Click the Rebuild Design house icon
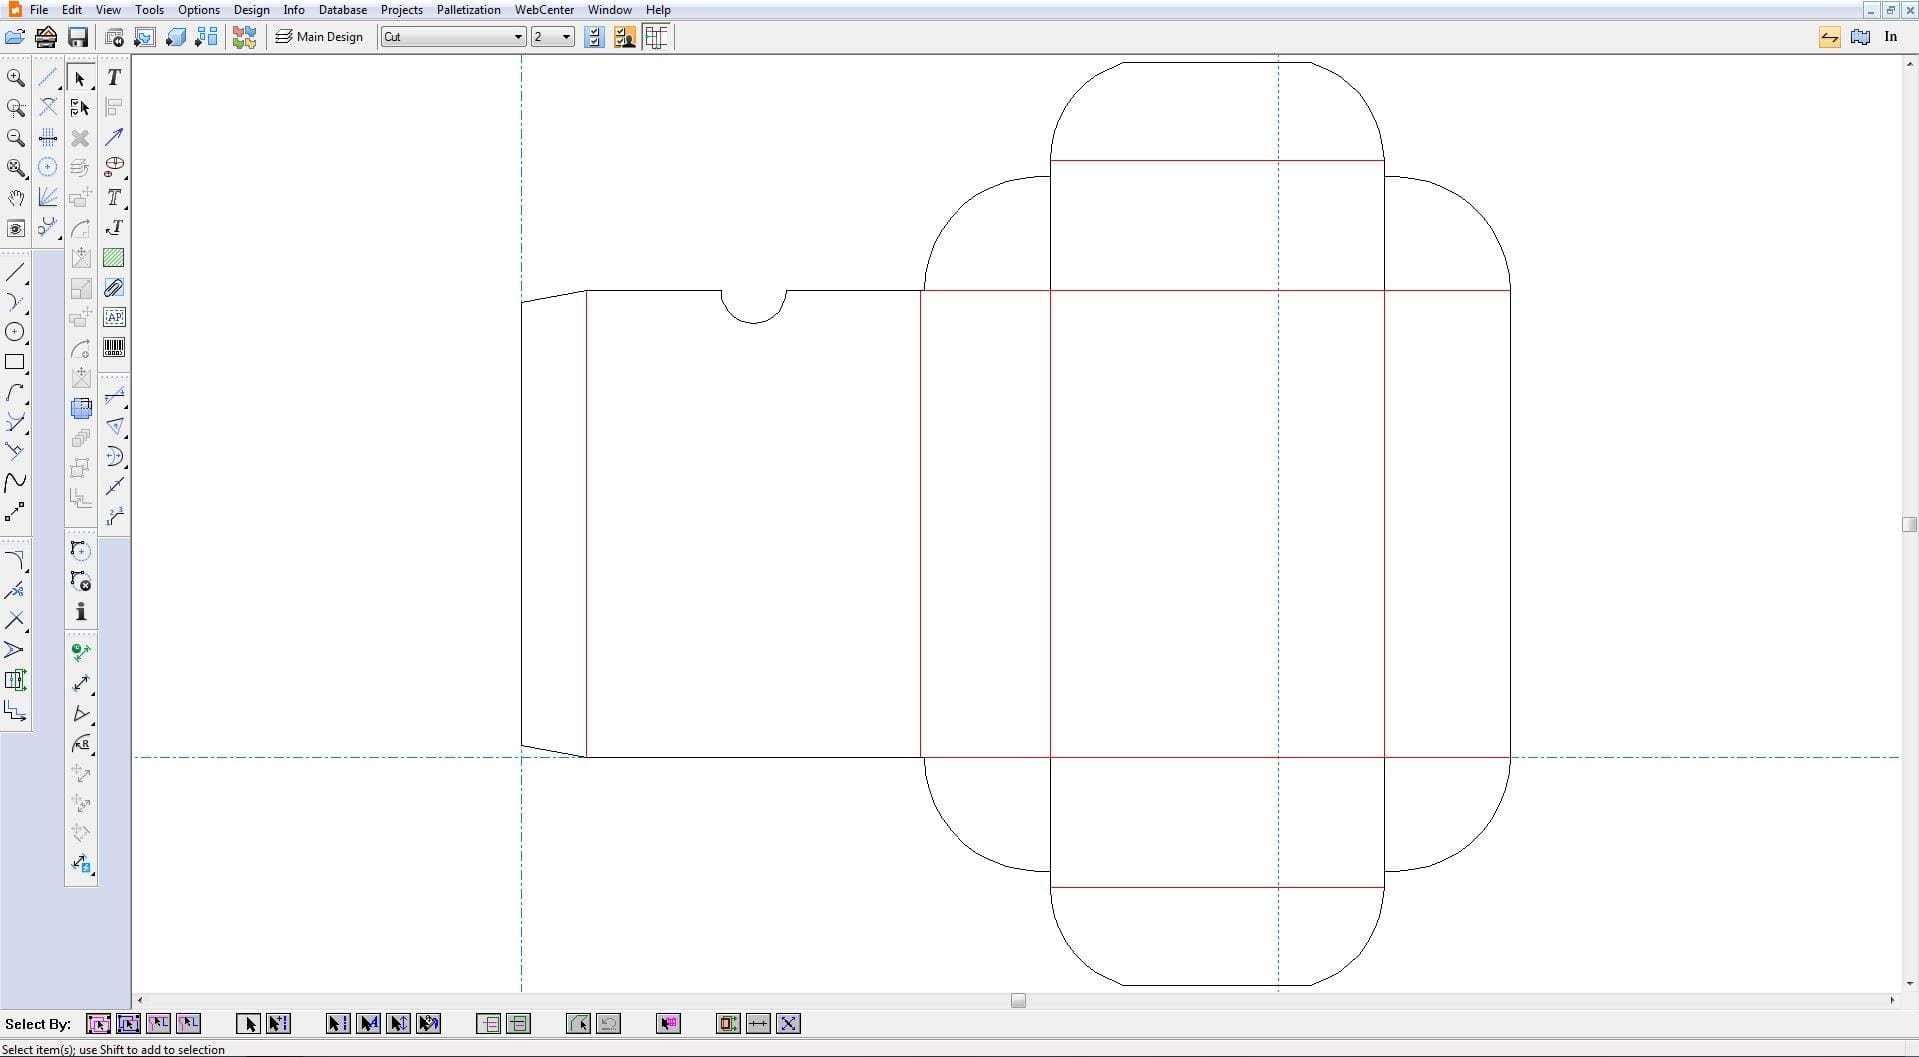This screenshot has height=1057, width=1919. 46,37
